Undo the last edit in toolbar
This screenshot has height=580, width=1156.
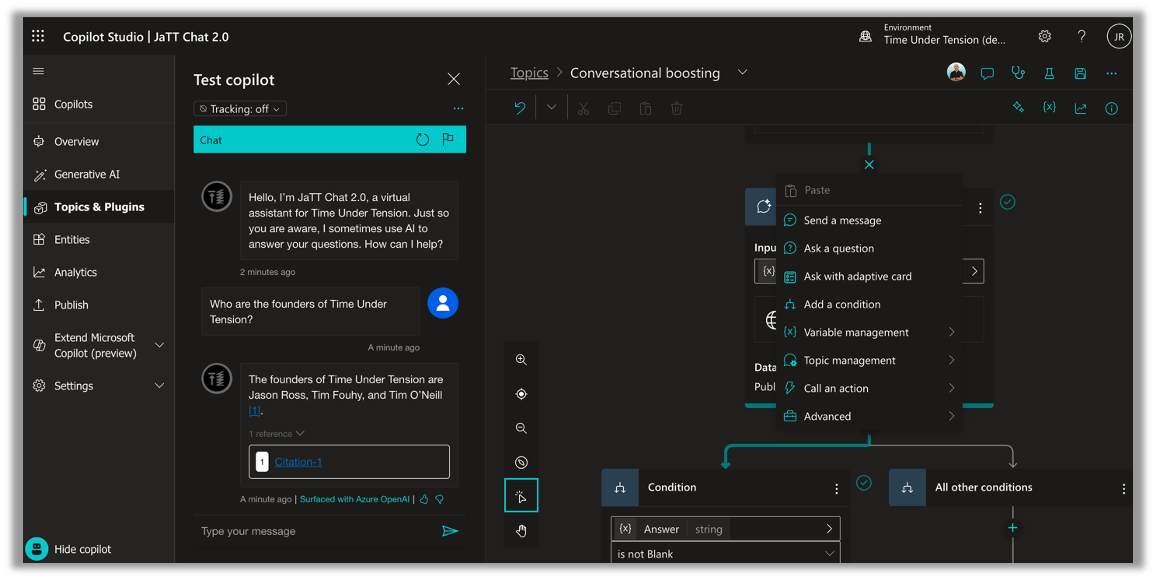(520, 108)
